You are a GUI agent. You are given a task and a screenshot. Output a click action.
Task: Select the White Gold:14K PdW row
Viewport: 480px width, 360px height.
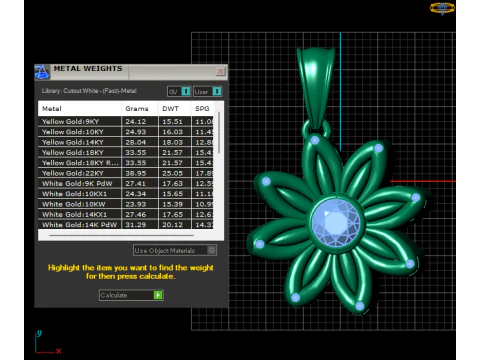pos(126,224)
